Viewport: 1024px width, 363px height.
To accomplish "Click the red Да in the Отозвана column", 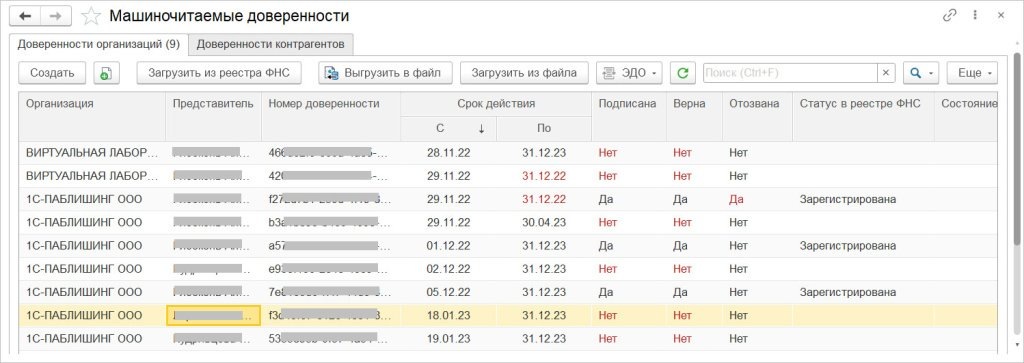I will pyautogui.click(x=737, y=199).
